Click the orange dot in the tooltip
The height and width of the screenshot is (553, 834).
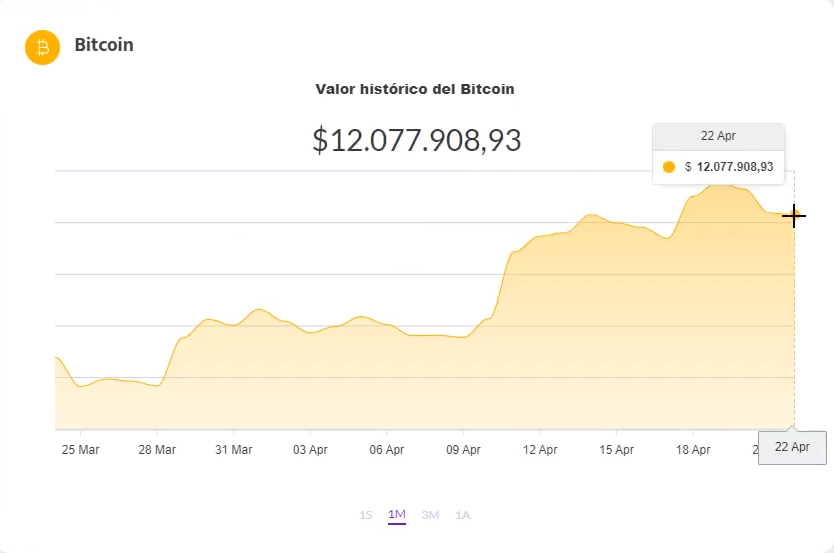click(669, 167)
